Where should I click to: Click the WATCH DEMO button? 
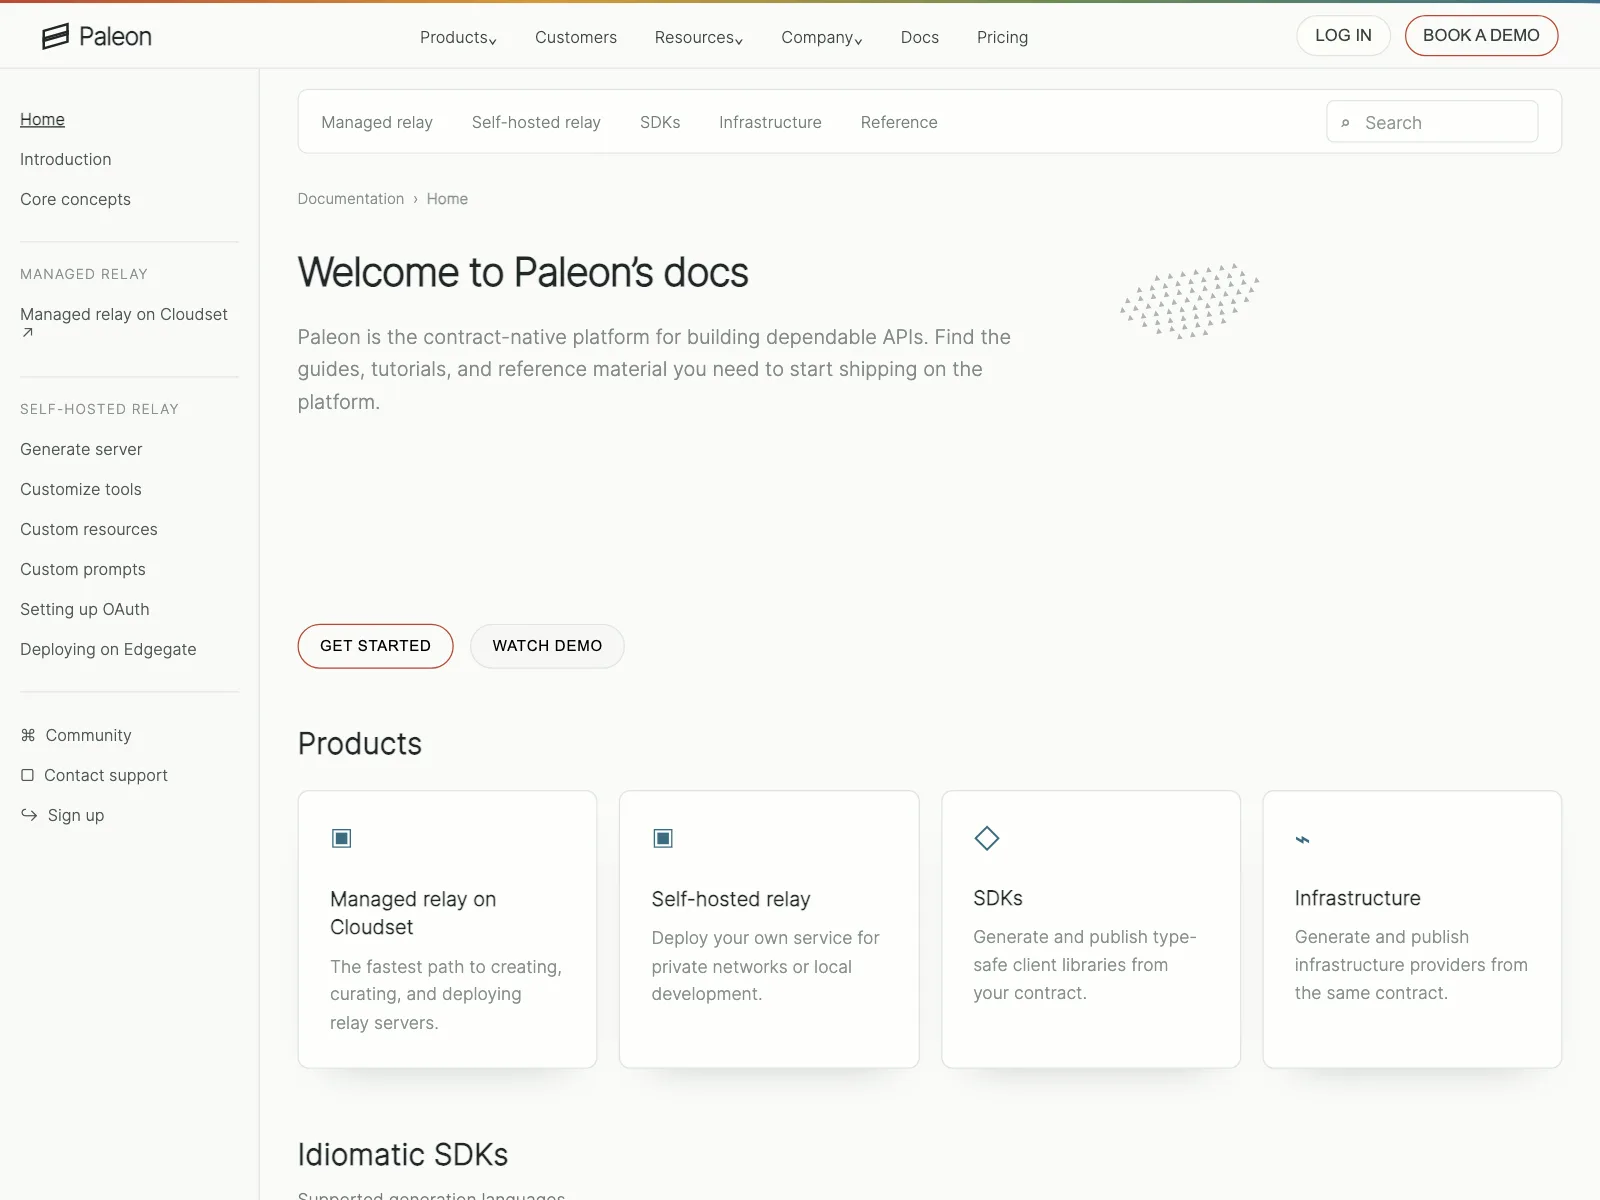tap(547, 646)
